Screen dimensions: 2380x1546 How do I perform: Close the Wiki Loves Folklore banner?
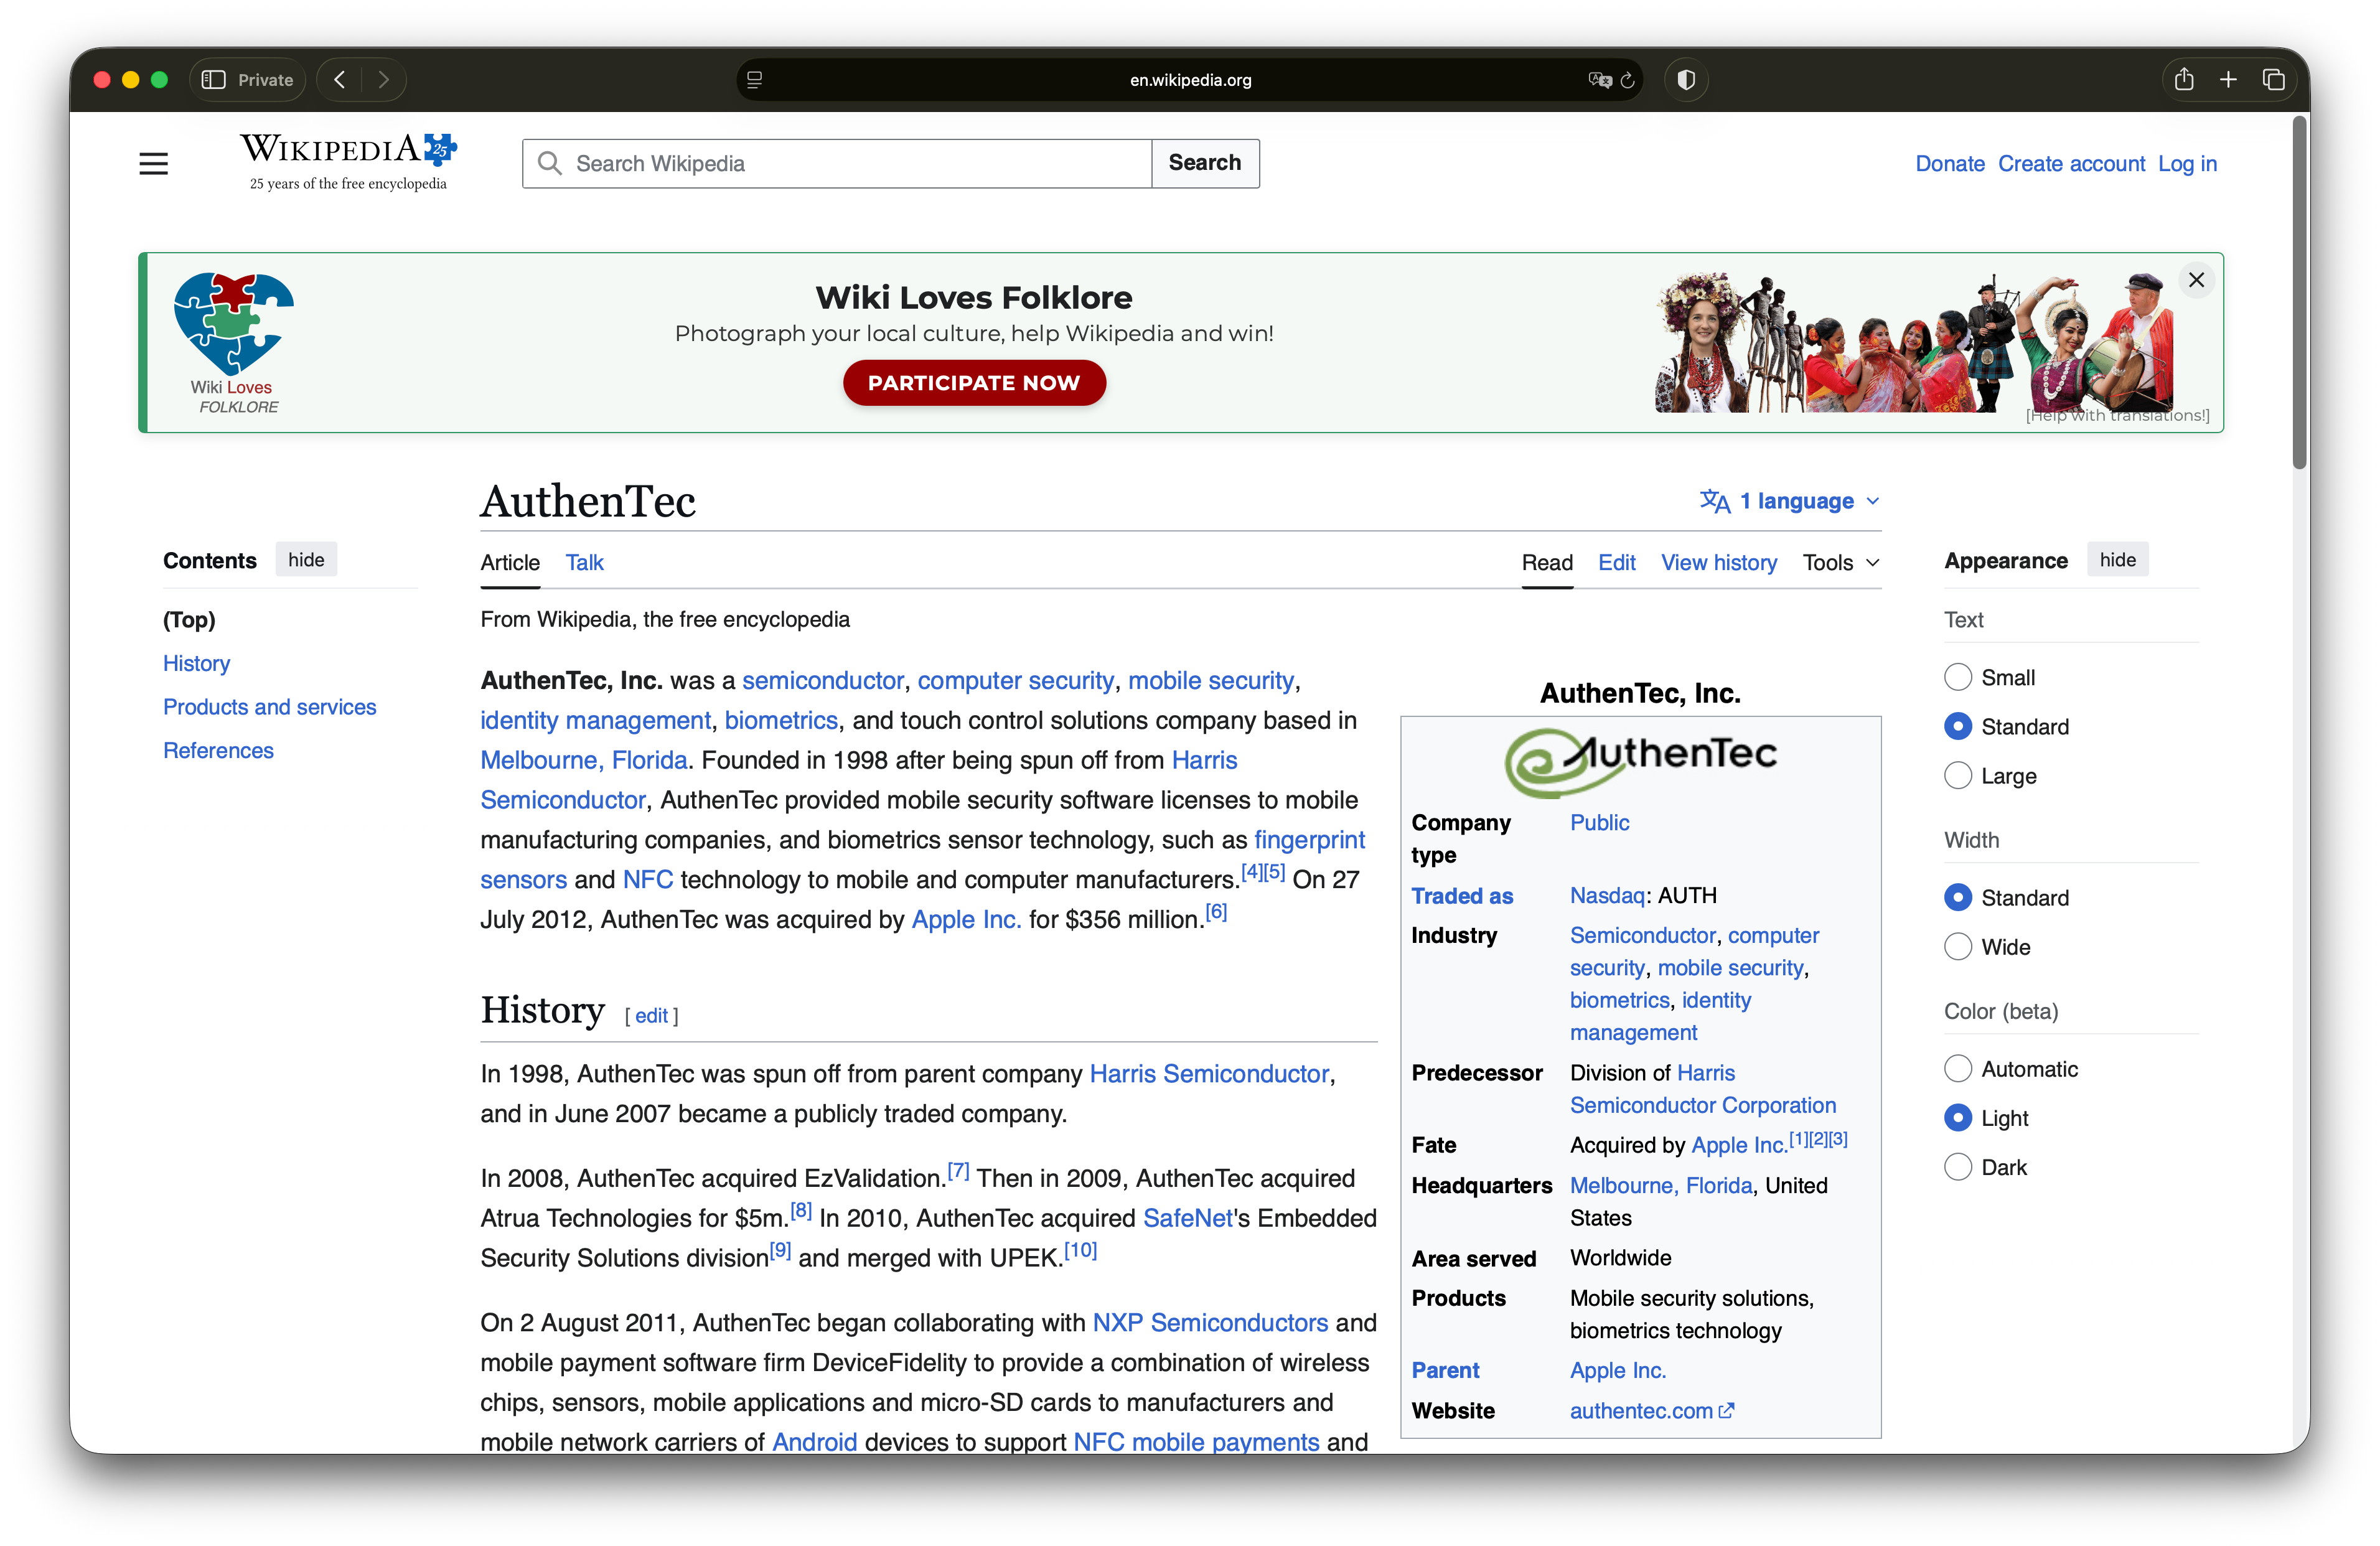tap(2196, 280)
